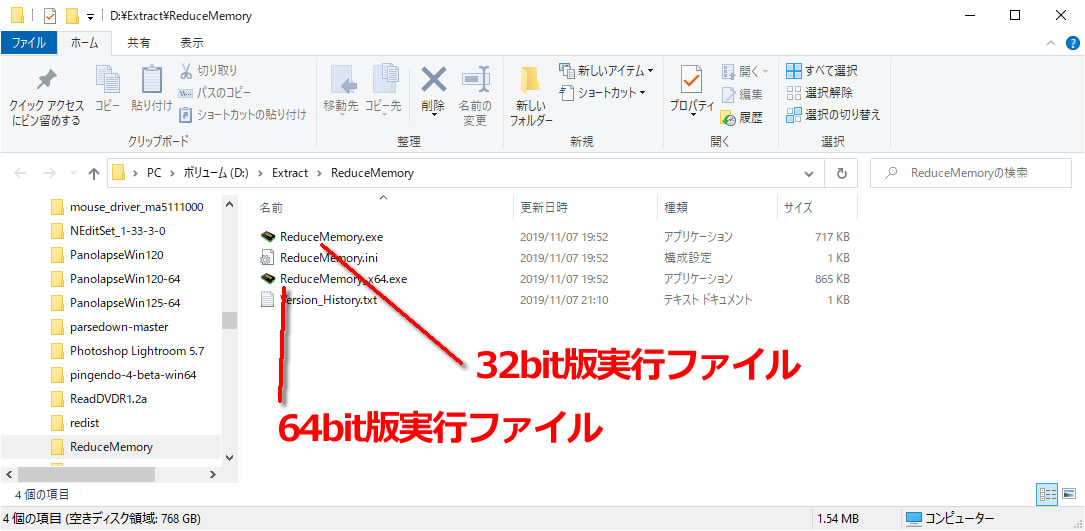Switch to the 共有 (Share) tab
The image size is (1085, 531).
coord(138,43)
